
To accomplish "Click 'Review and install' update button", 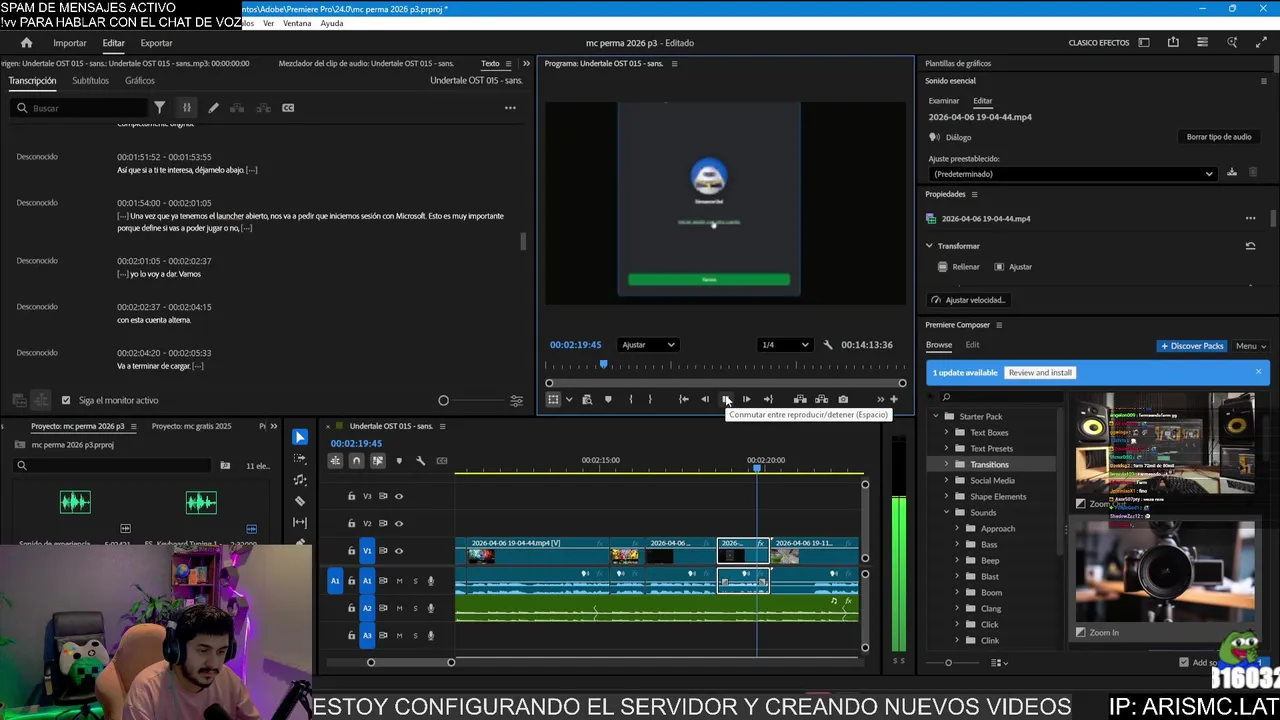I will [x=1040, y=373].
